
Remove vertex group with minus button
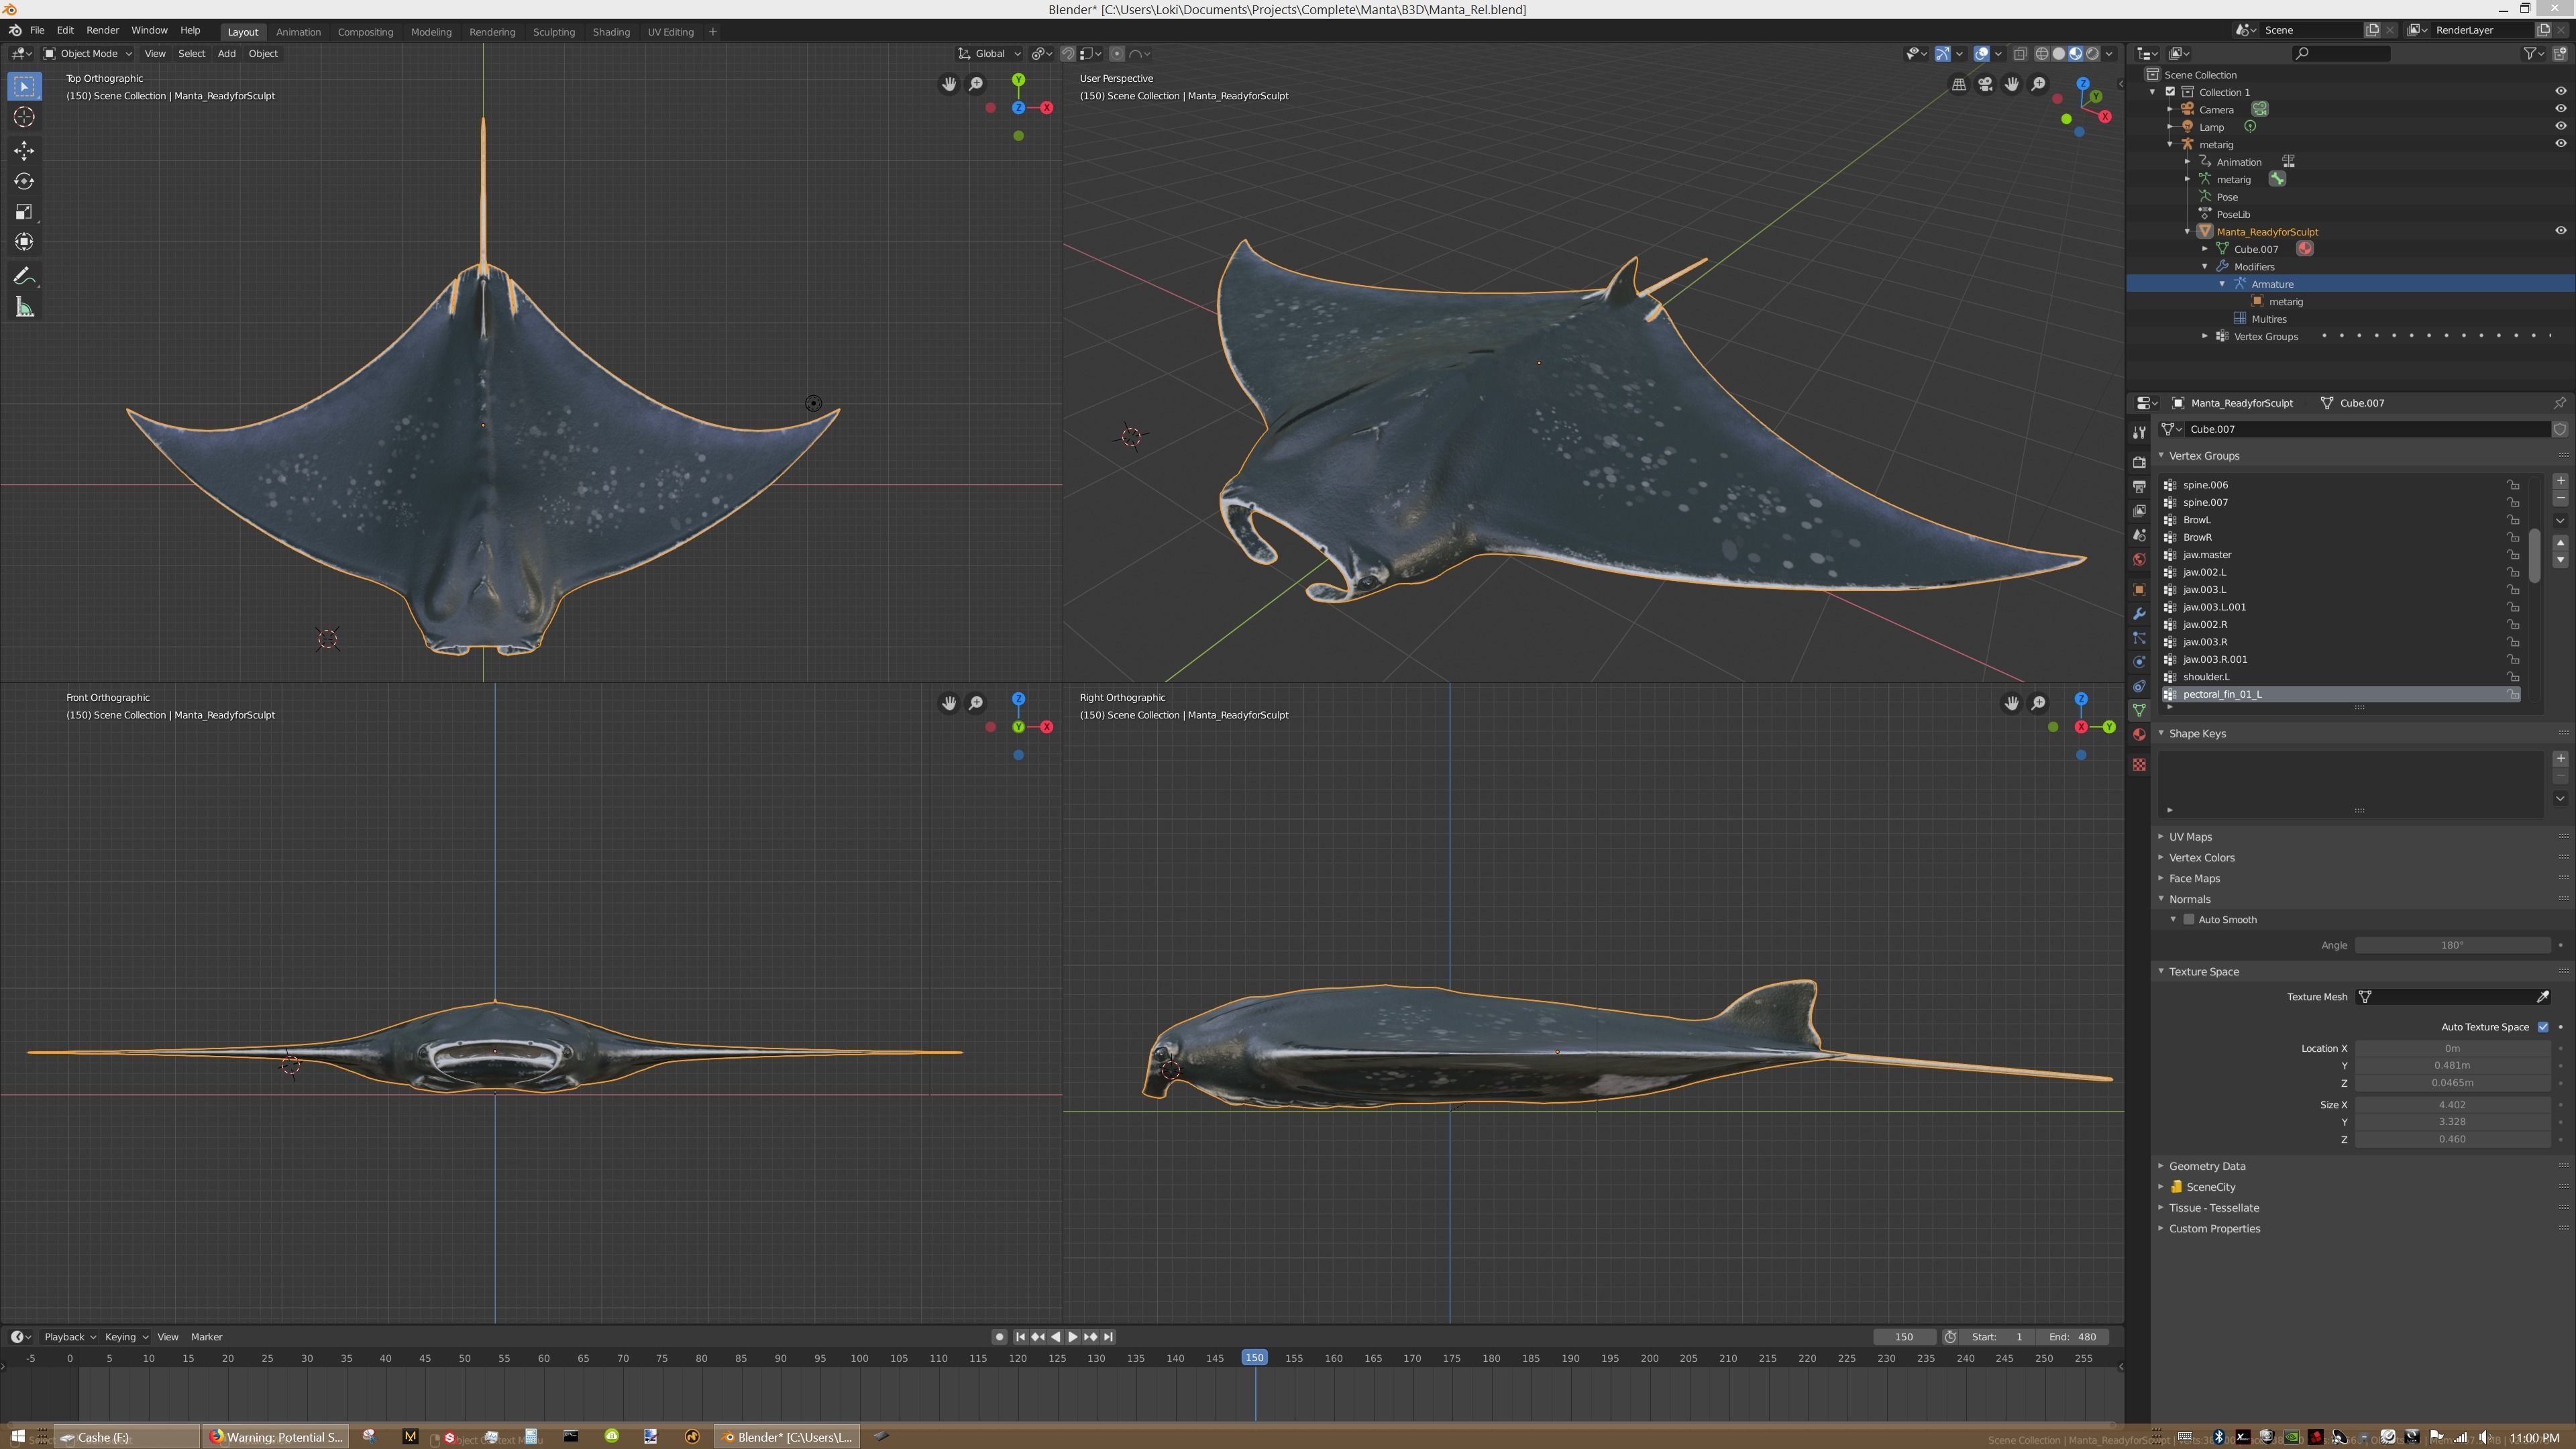(x=2560, y=499)
